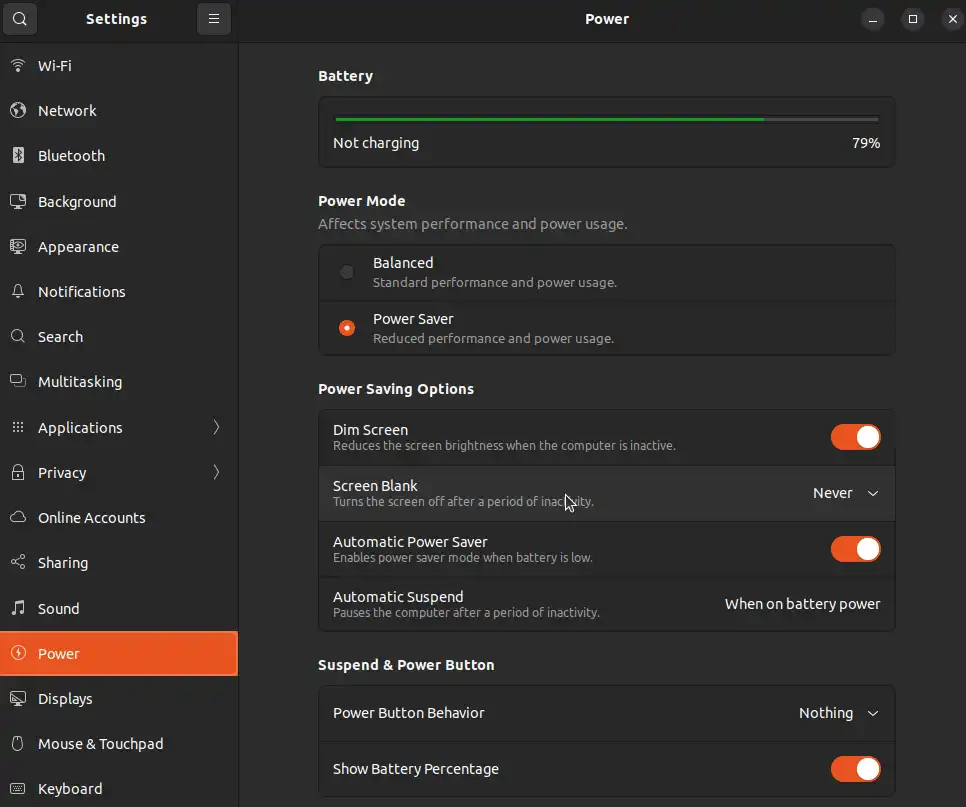Open the Multitasking settings page
Viewport: 966px width, 807px height.
(x=80, y=382)
